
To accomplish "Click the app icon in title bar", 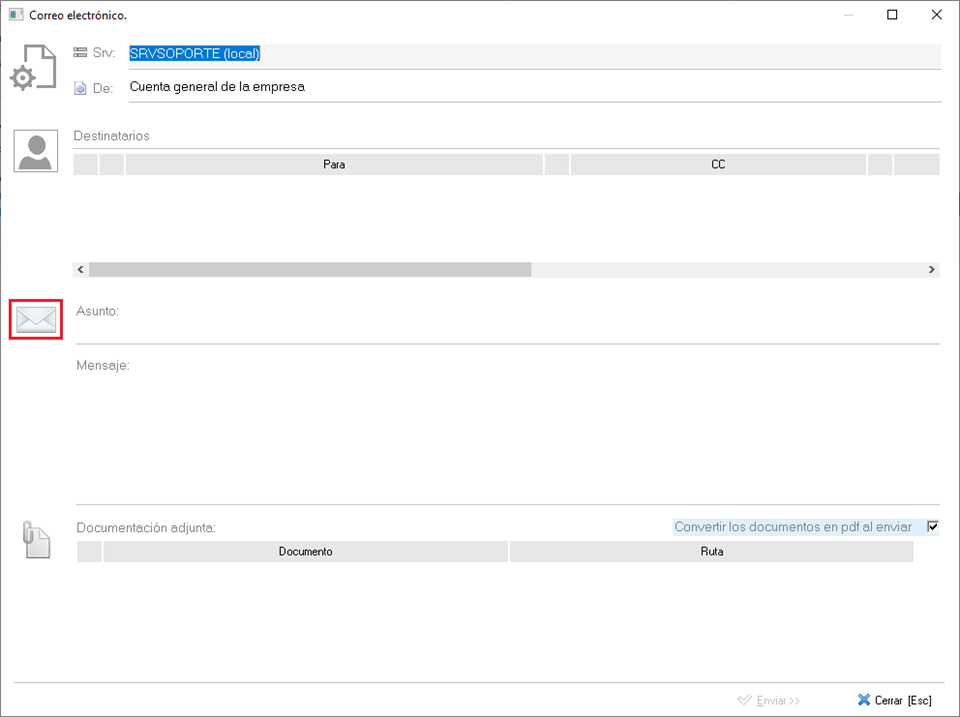I will 15,15.
